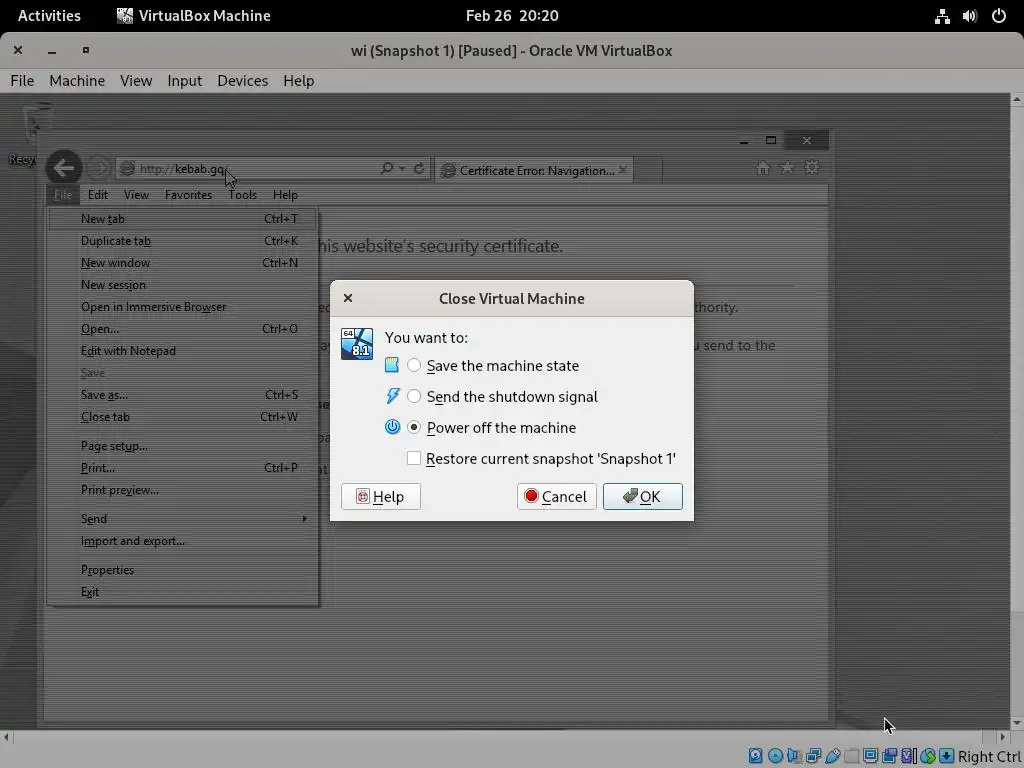Image resolution: width=1024 pixels, height=768 pixels.
Task: Open the VirtualBox View menu
Action: coord(136,80)
